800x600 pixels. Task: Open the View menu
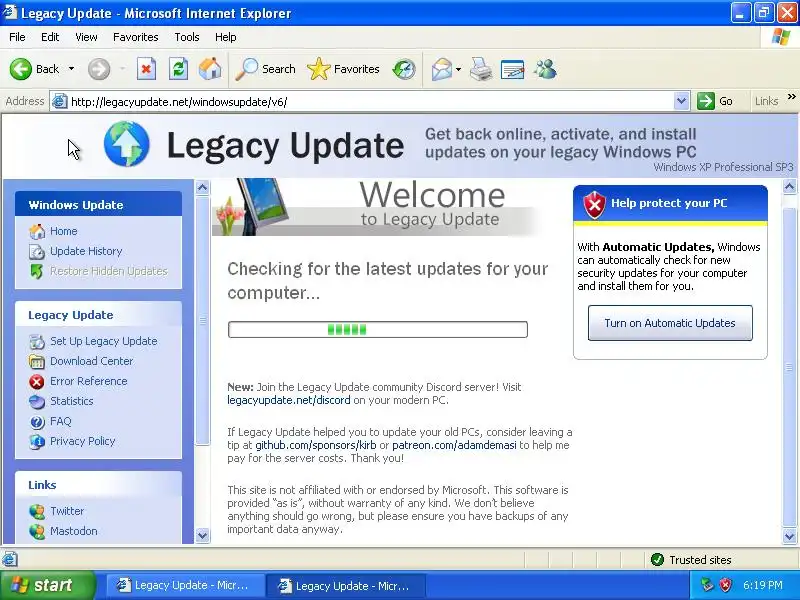coord(86,37)
